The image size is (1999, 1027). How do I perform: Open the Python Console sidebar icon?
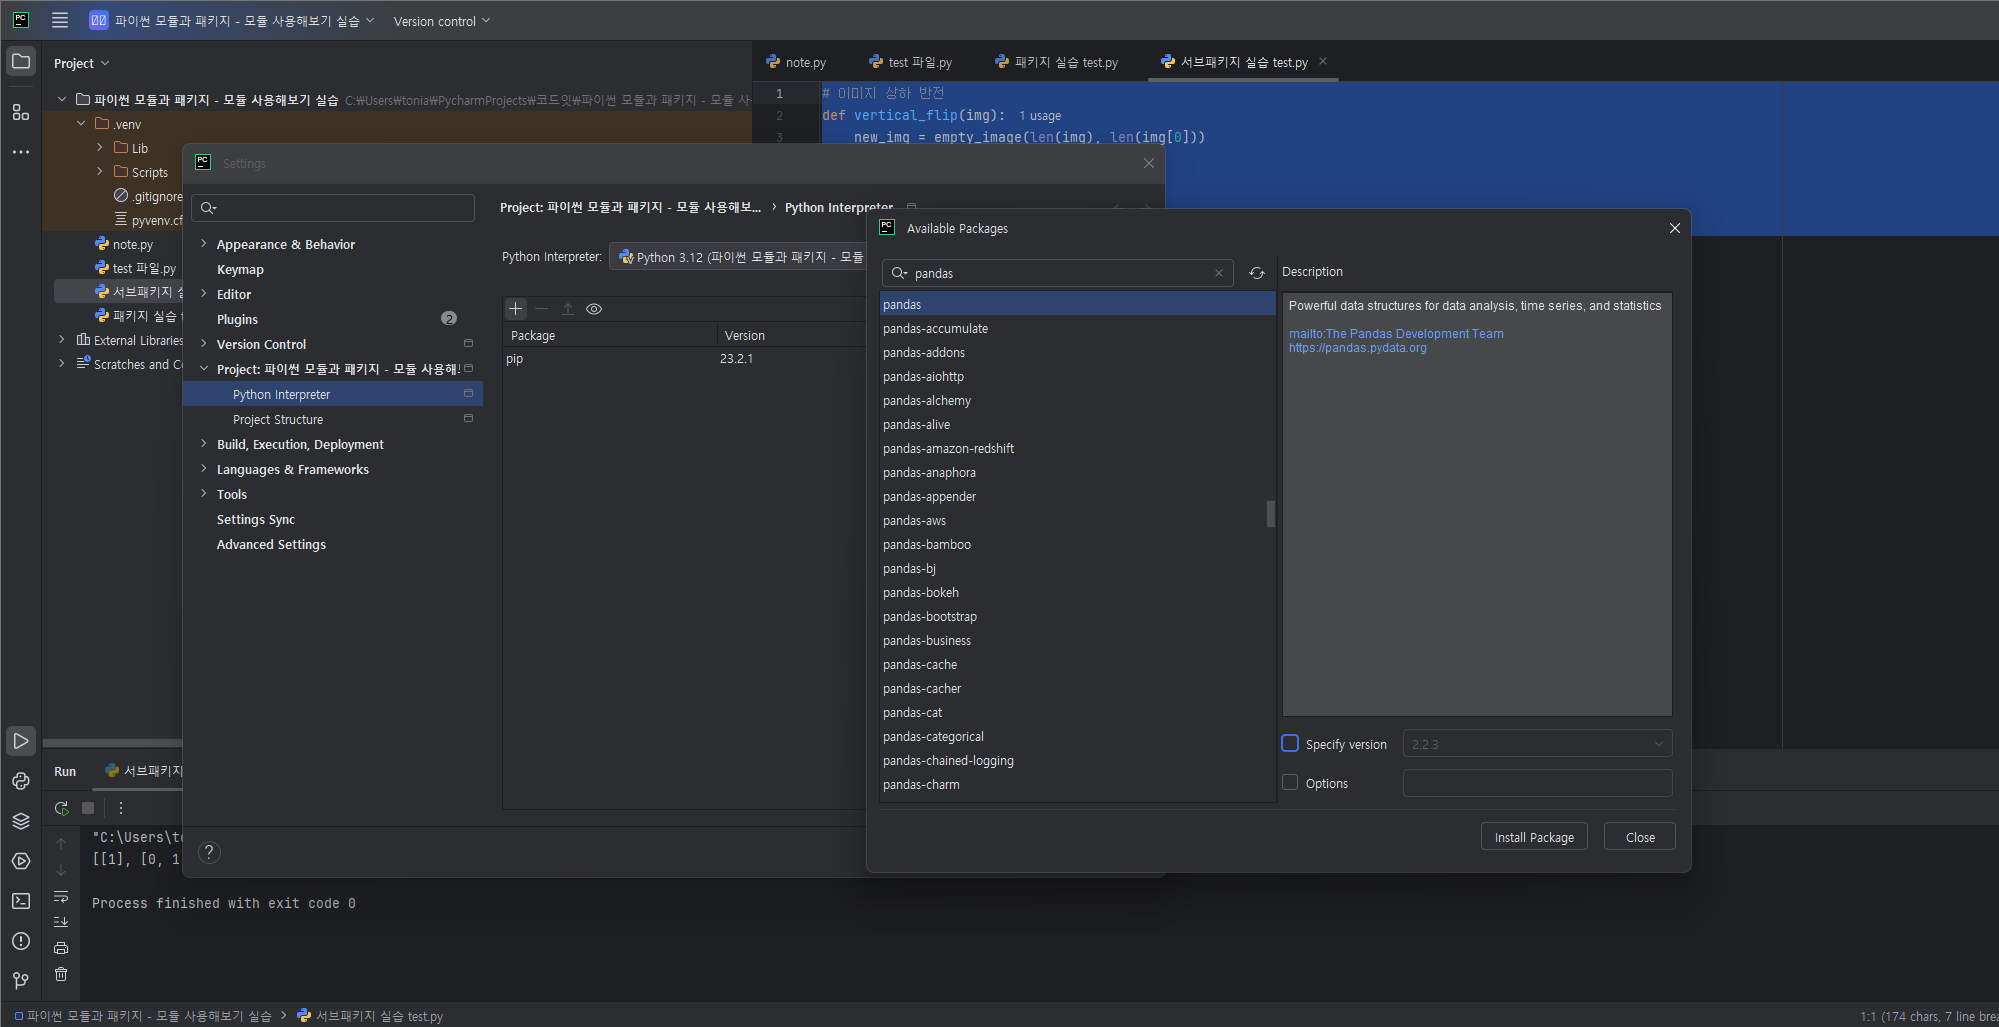[x=21, y=781]
